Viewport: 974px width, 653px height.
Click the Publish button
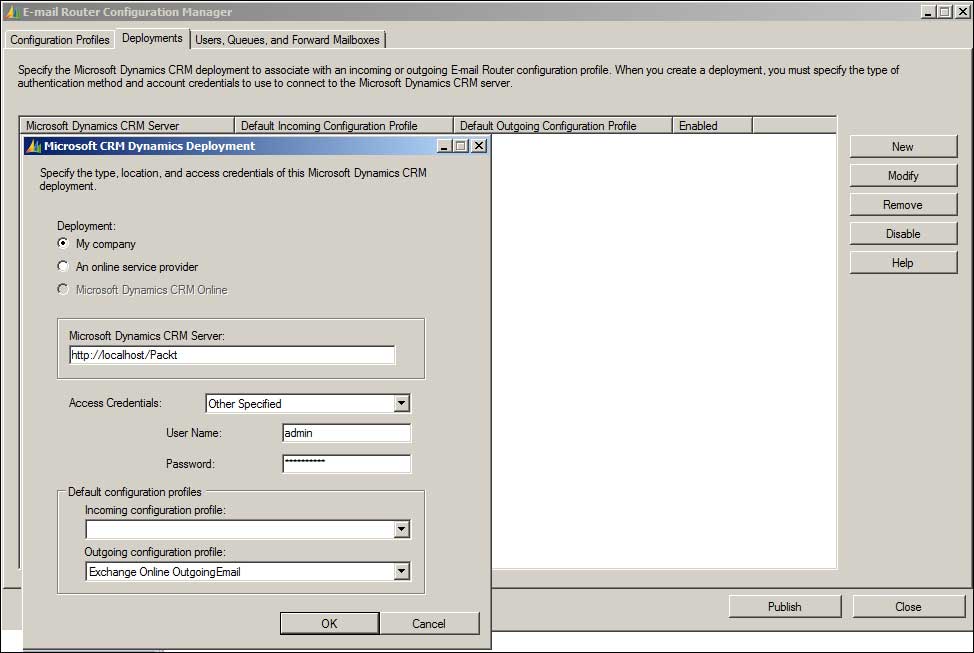[x=784, y=606]
